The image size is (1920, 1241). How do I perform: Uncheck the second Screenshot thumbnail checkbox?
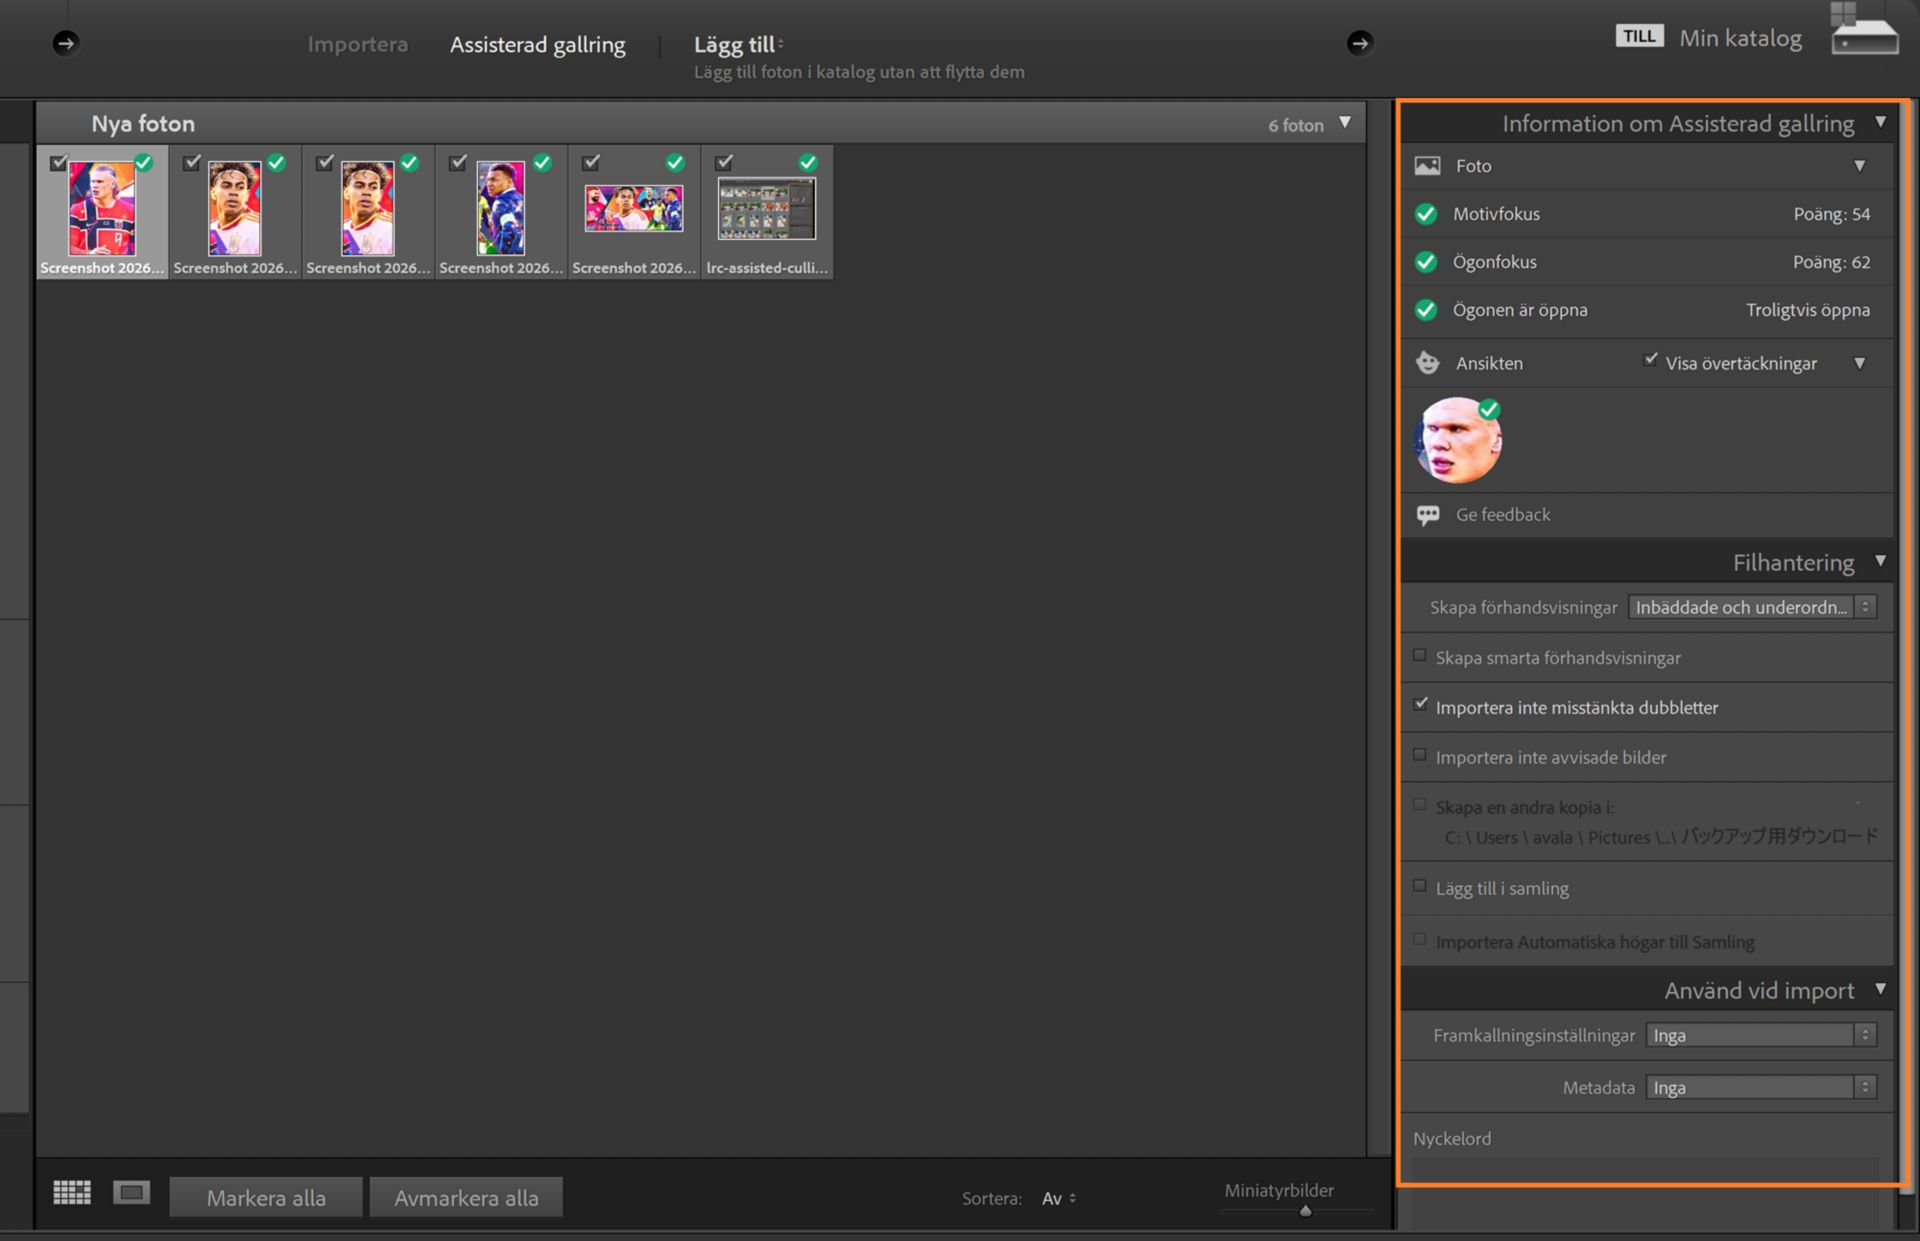point(192,162)
